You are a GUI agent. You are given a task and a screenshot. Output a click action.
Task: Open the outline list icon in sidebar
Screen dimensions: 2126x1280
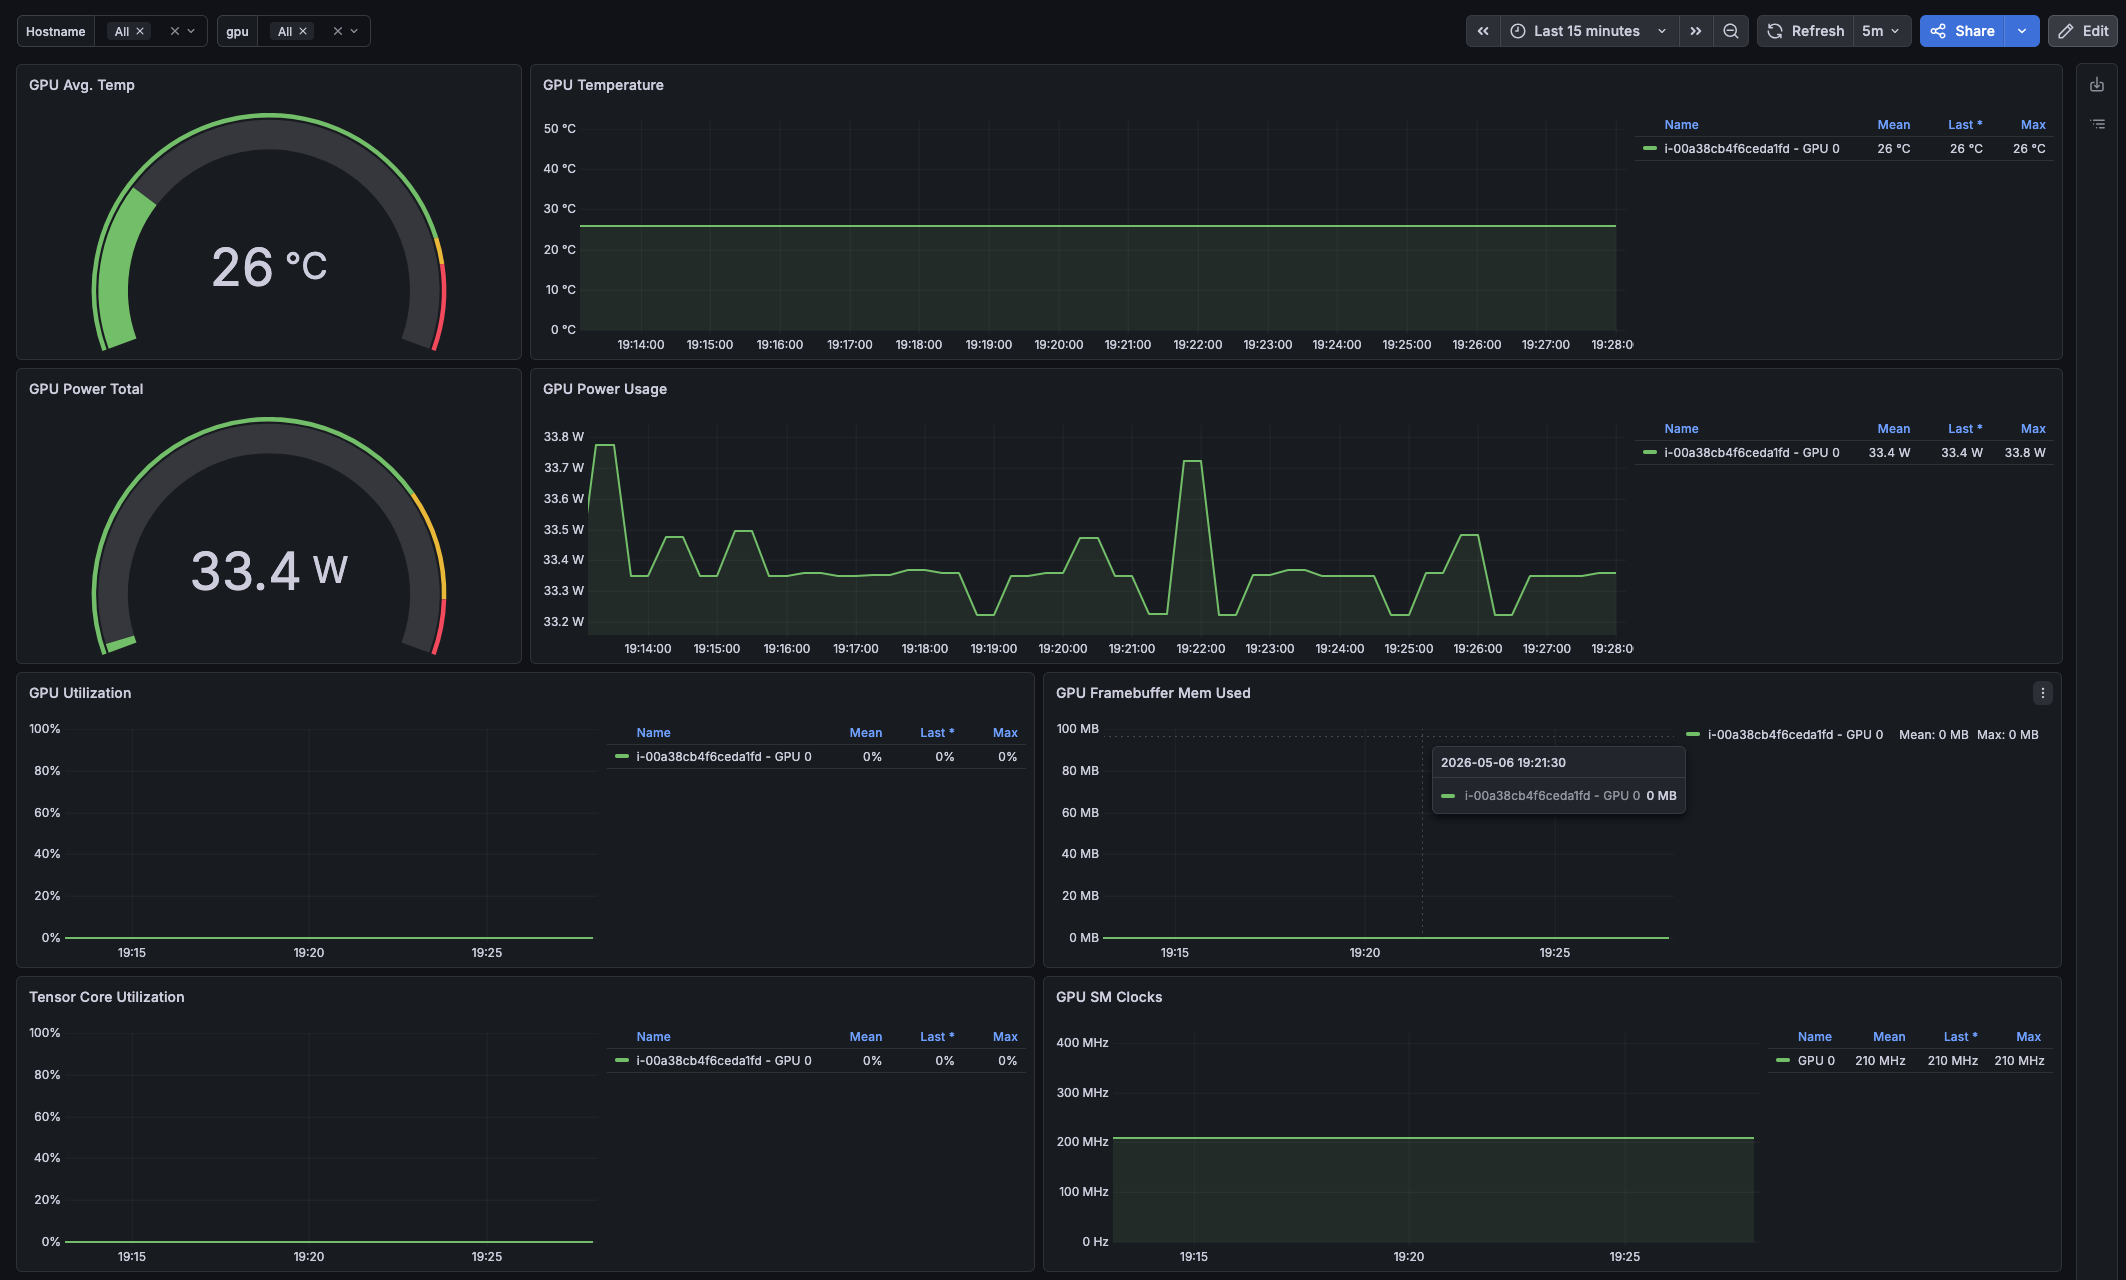point(2097,124)
